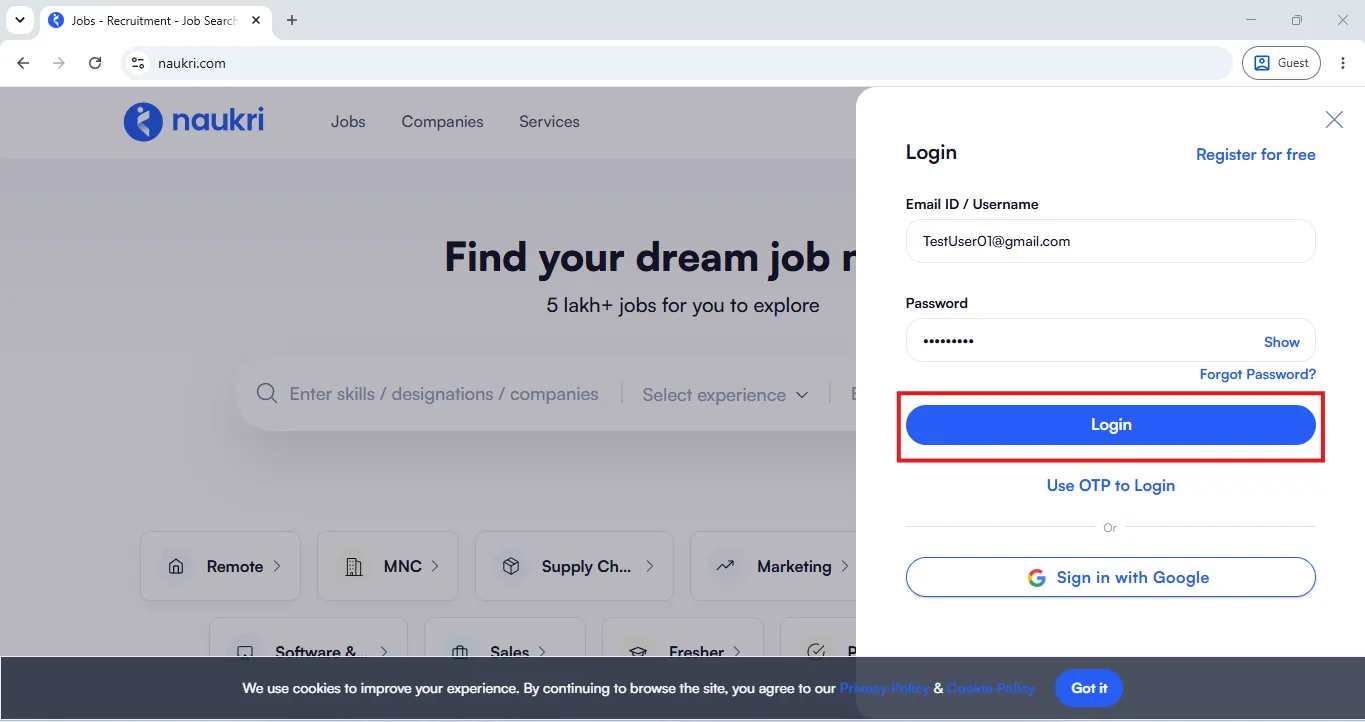
Task: Expand the Select experience dropdown
Action: pos(726,394)
